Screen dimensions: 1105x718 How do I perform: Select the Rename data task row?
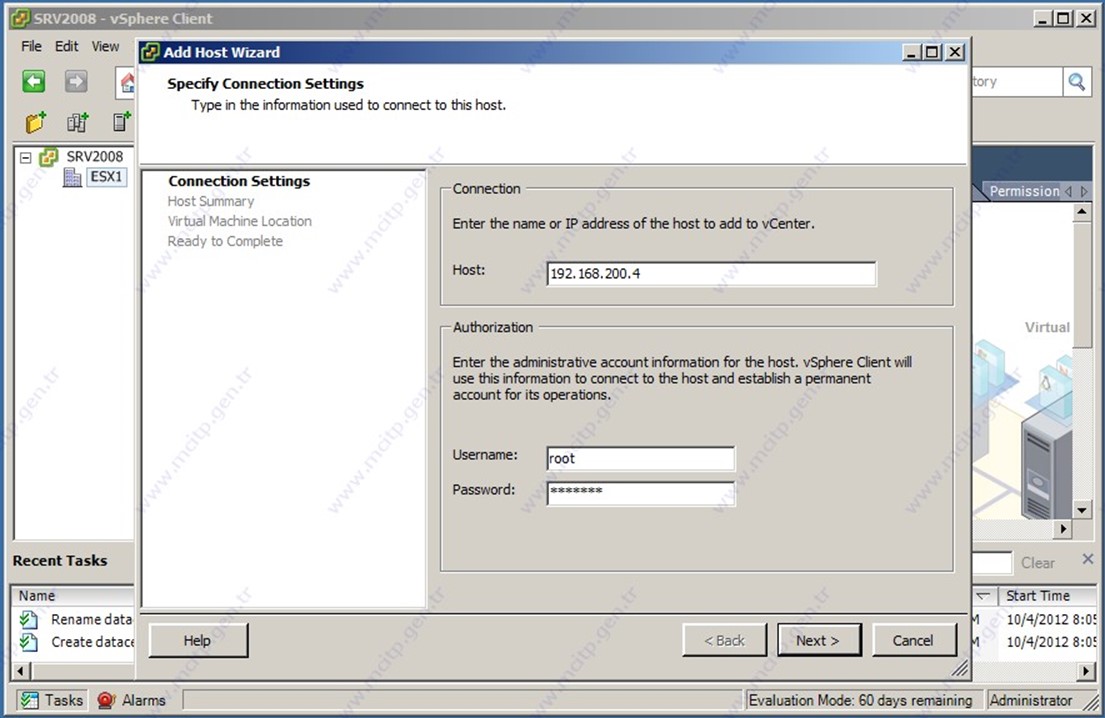[75, 619]
